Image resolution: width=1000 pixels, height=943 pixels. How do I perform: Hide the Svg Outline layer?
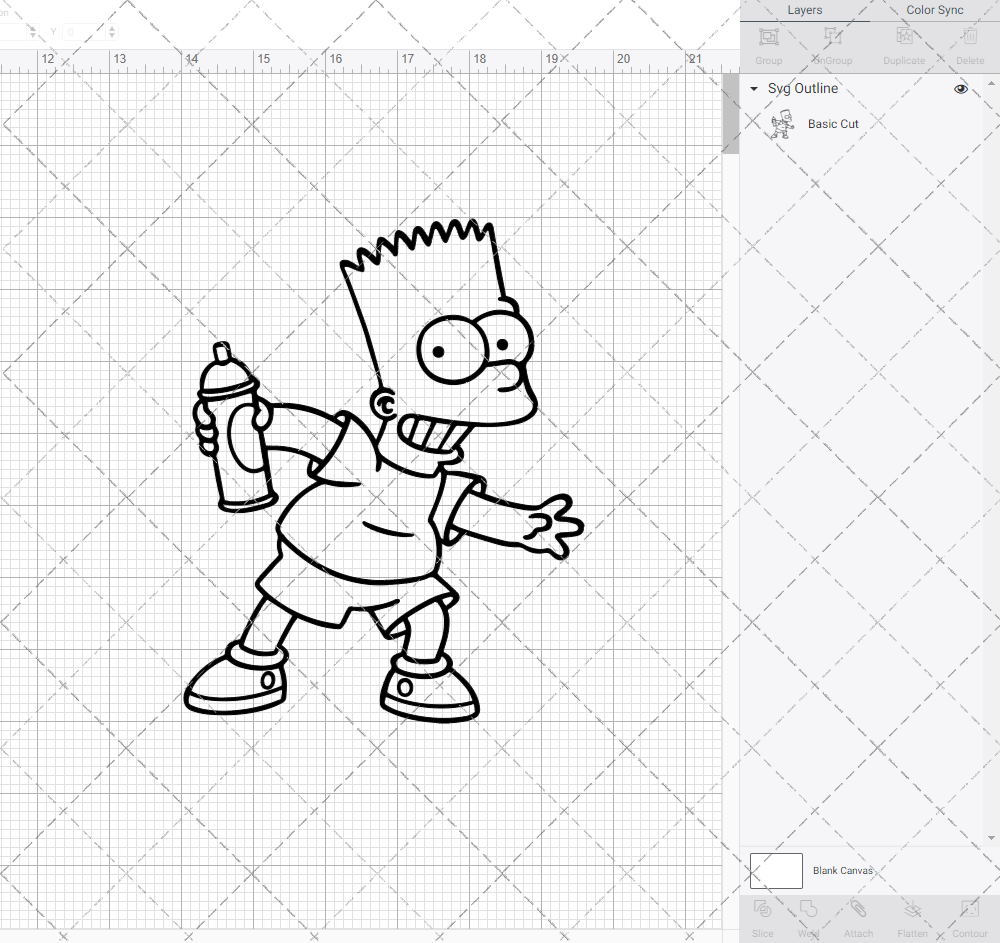tap(960, 88)
